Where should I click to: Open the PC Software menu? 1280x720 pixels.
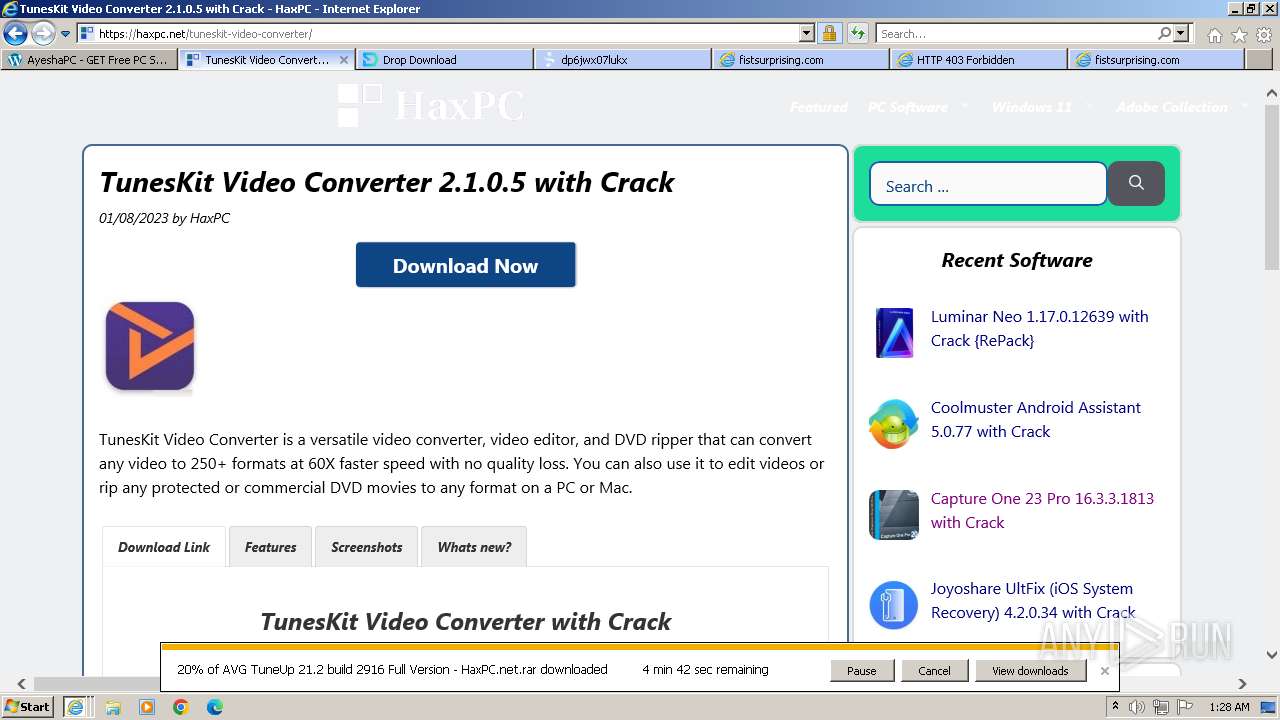click(908, 107)
